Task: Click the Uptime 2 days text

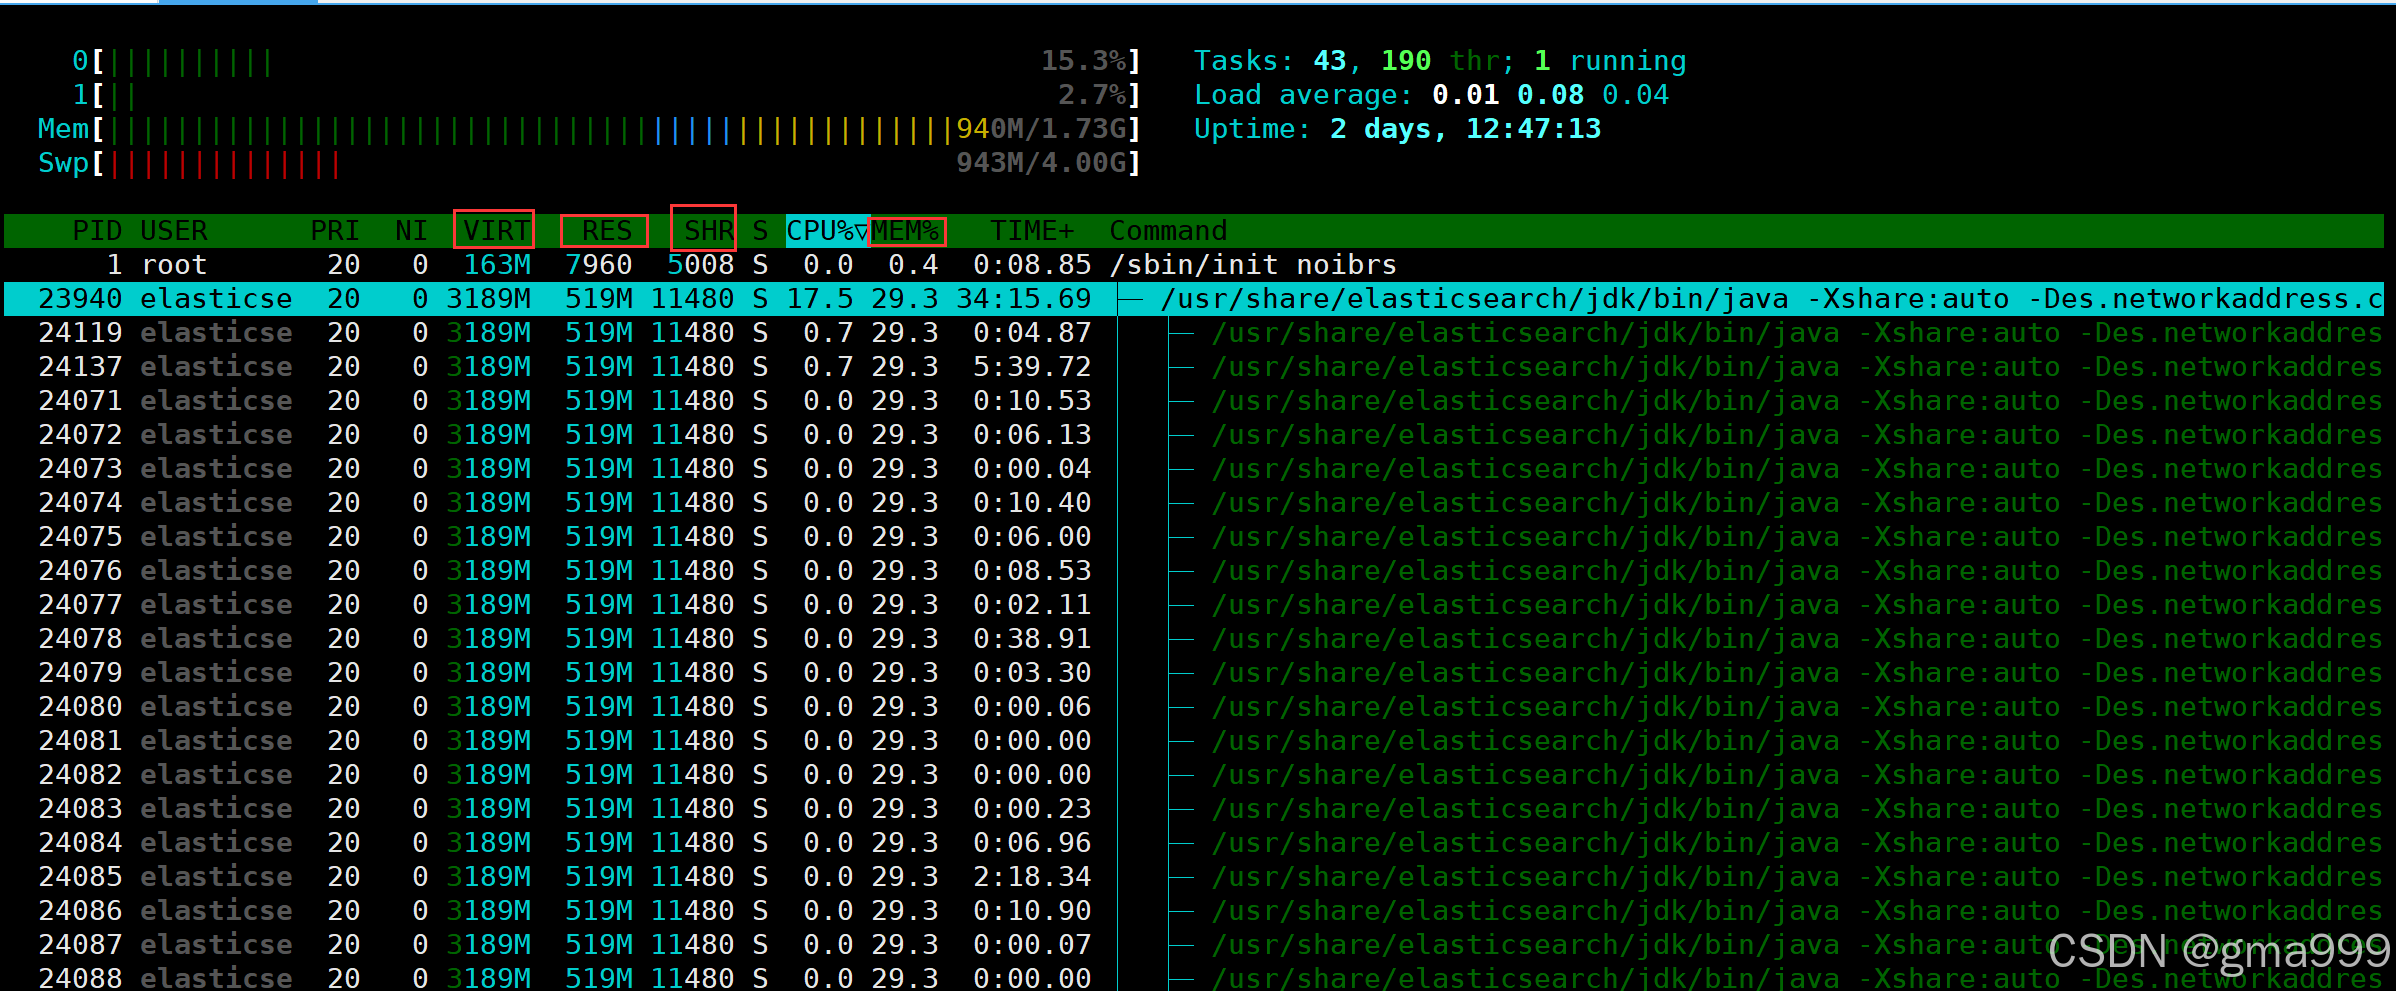Action: [1397, 130]
